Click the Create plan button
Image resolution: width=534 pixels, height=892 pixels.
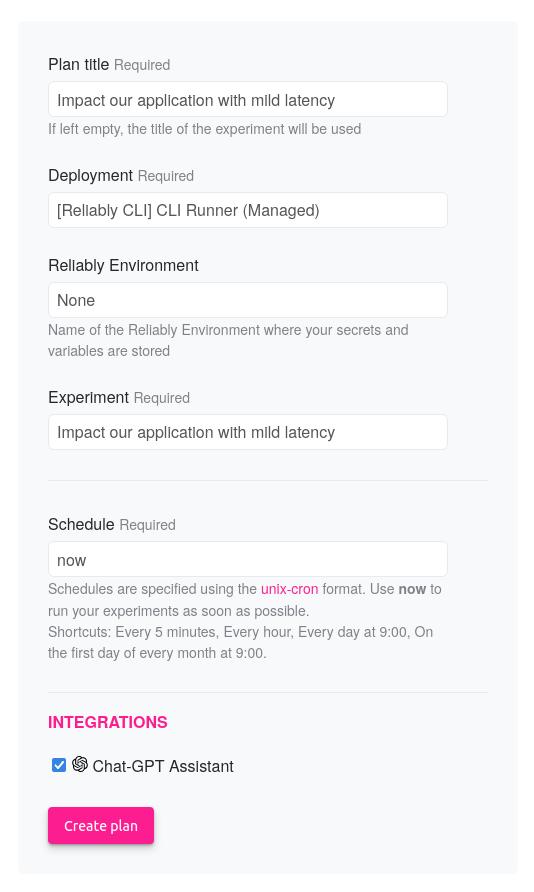coord(101,825)
